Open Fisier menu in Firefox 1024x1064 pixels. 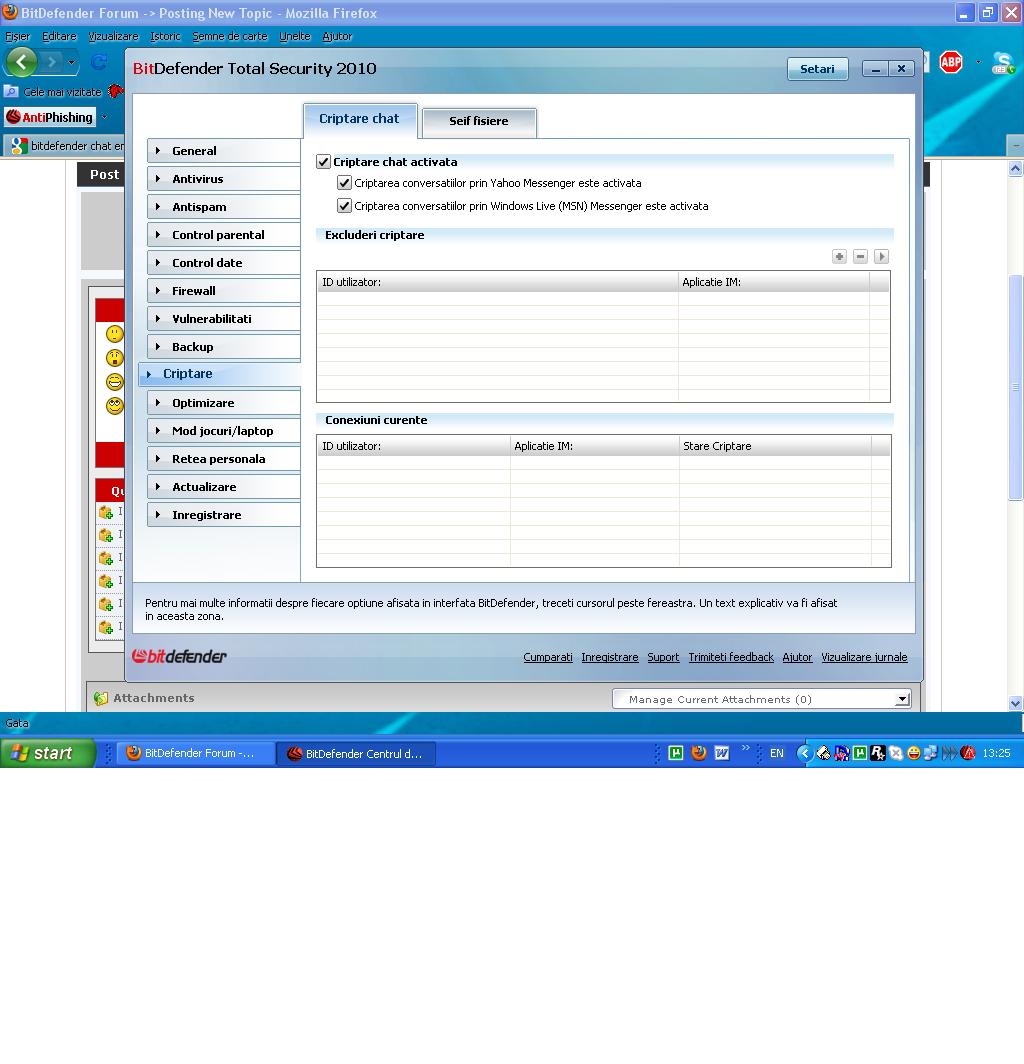tap(18, 37)
